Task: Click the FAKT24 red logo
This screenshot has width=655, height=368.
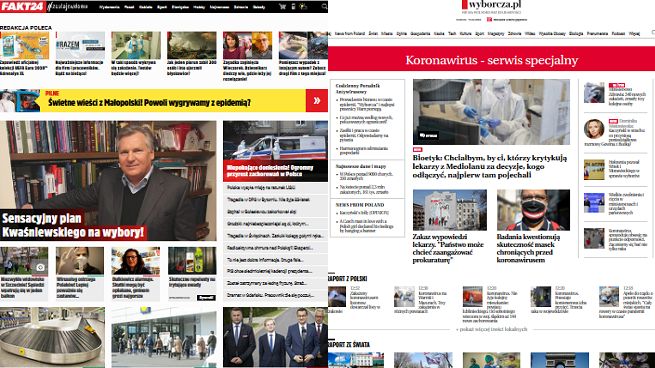Action: click(x=22, y=7)
